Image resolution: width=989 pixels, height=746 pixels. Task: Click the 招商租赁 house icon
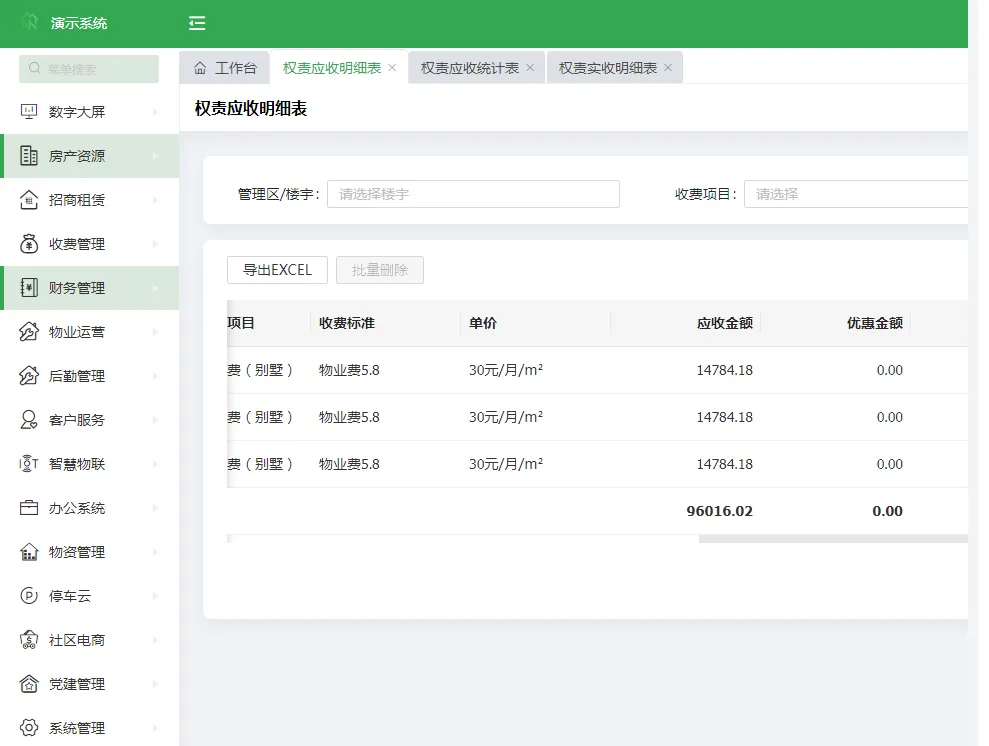pyautogui.click(x=29, y=200)
